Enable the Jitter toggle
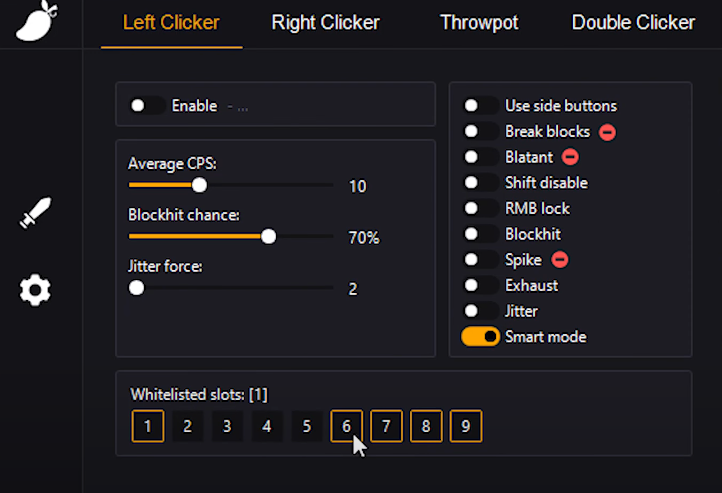 481,311
